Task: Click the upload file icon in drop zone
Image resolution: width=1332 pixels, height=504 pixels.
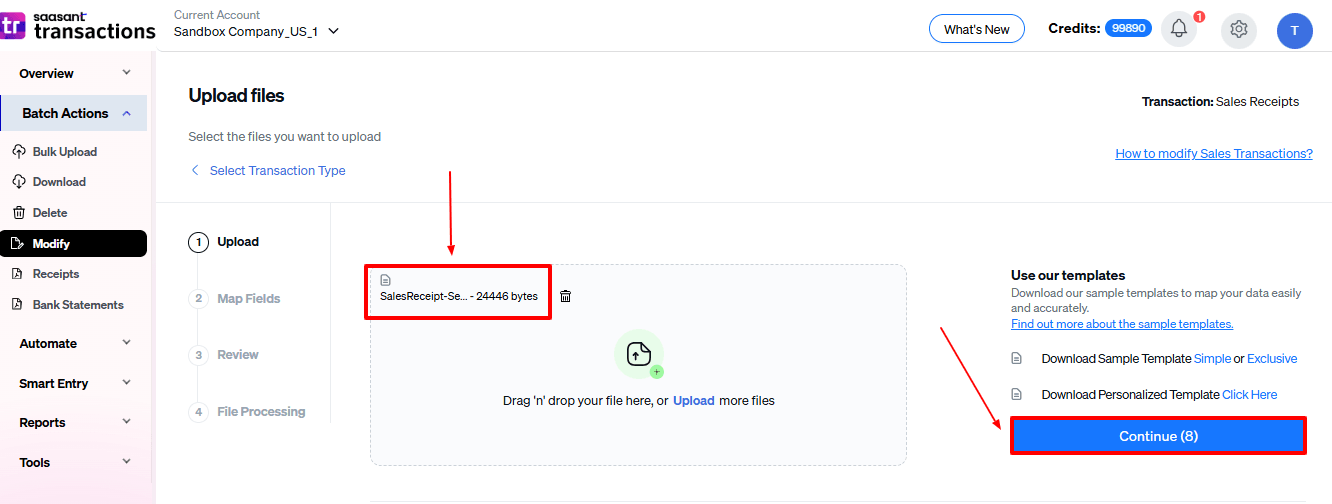Action: coord(638,354)
